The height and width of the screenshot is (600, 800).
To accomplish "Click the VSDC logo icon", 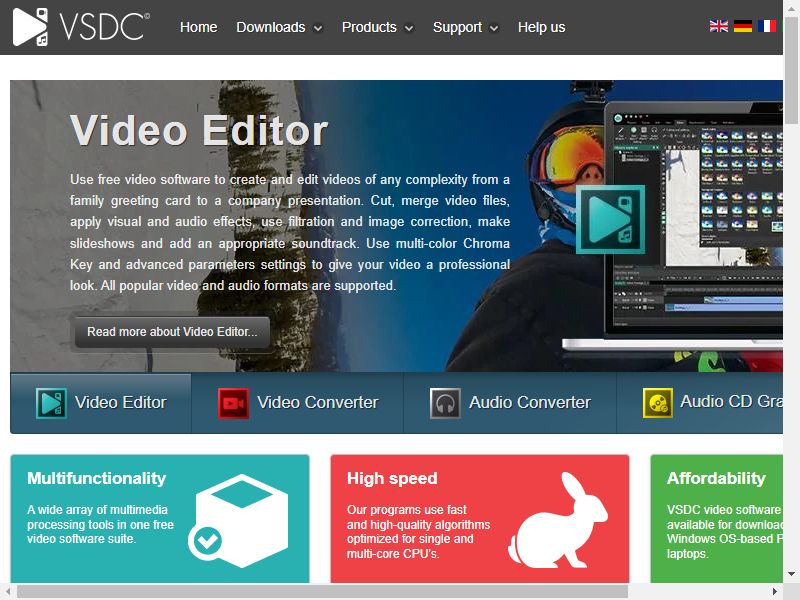I will [30, 27].
